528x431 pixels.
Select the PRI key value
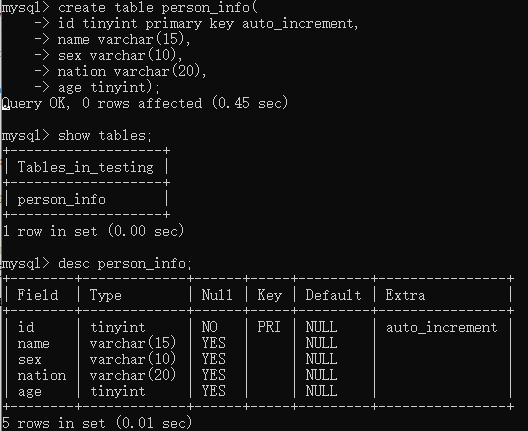pos(269,327)
